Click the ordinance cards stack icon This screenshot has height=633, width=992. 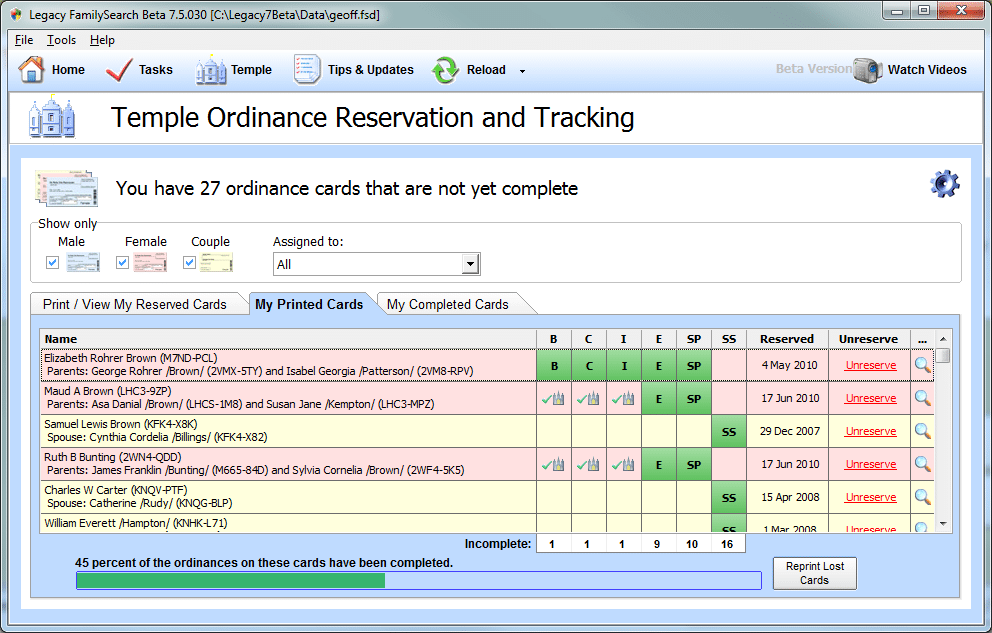pos(67,188)
